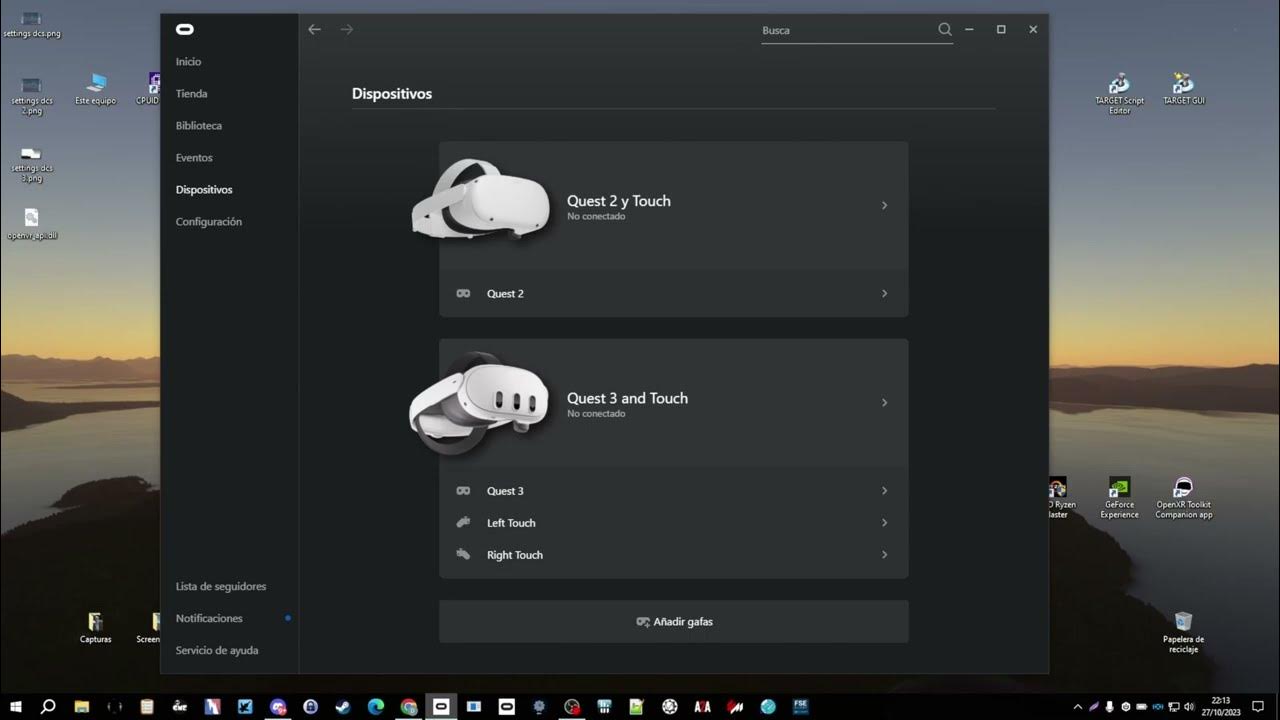
Task: Show hidden system tray icons
Action: tap(1078, 706)
